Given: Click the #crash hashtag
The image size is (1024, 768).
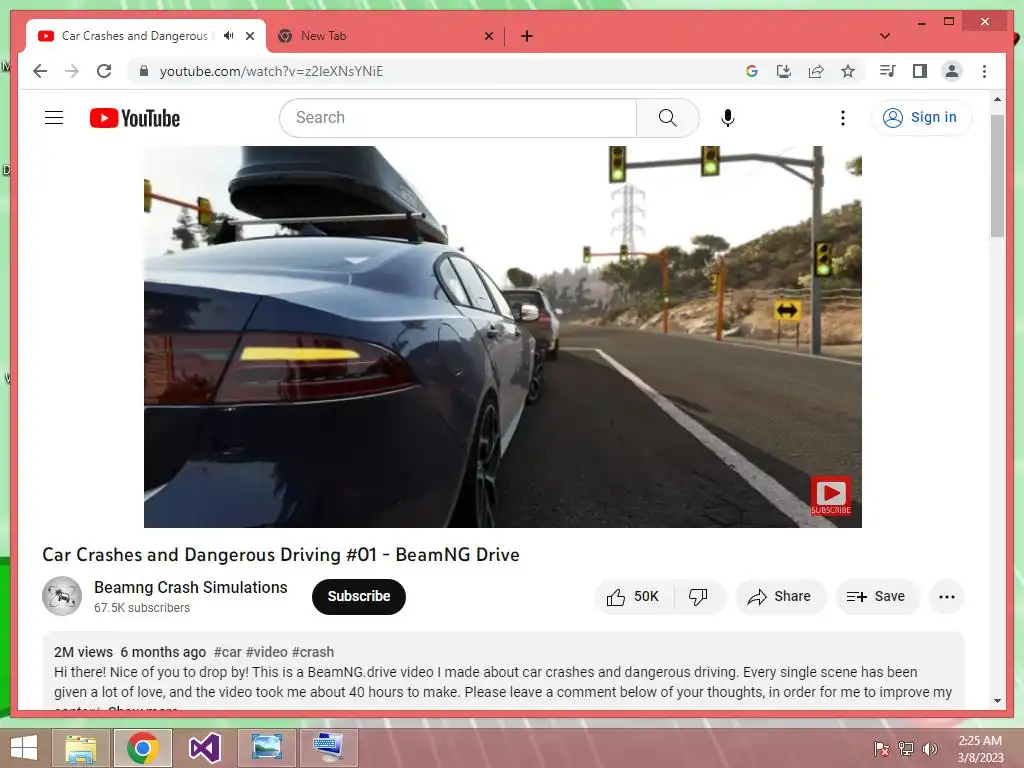Looking at the screenshot, I should point(313,652).
